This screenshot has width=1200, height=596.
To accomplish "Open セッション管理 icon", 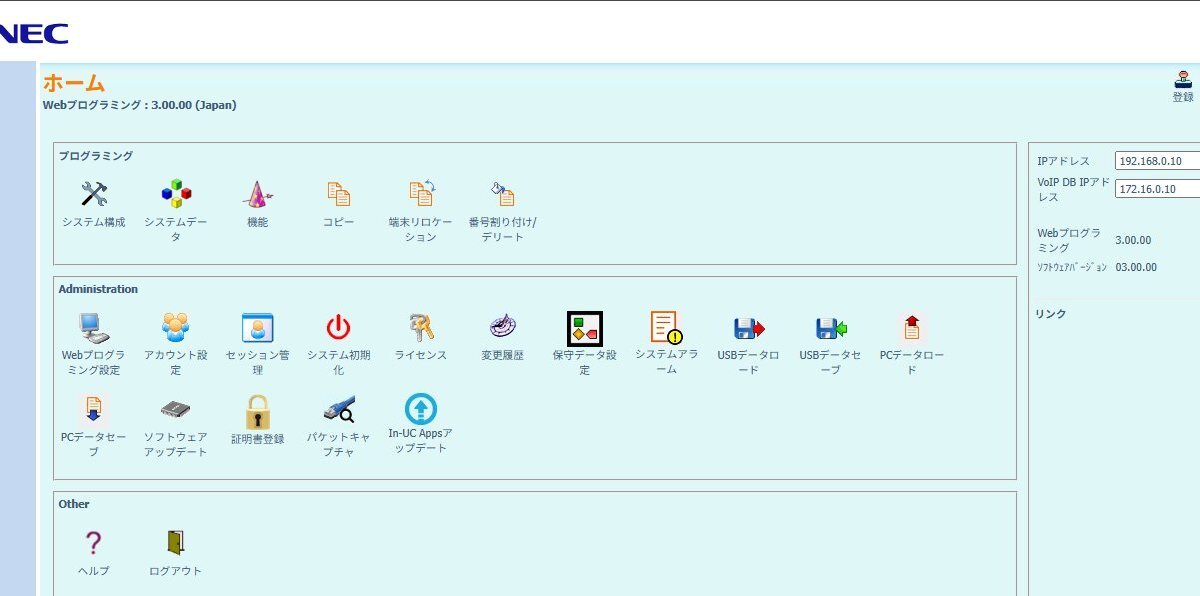I will point(258,327).
